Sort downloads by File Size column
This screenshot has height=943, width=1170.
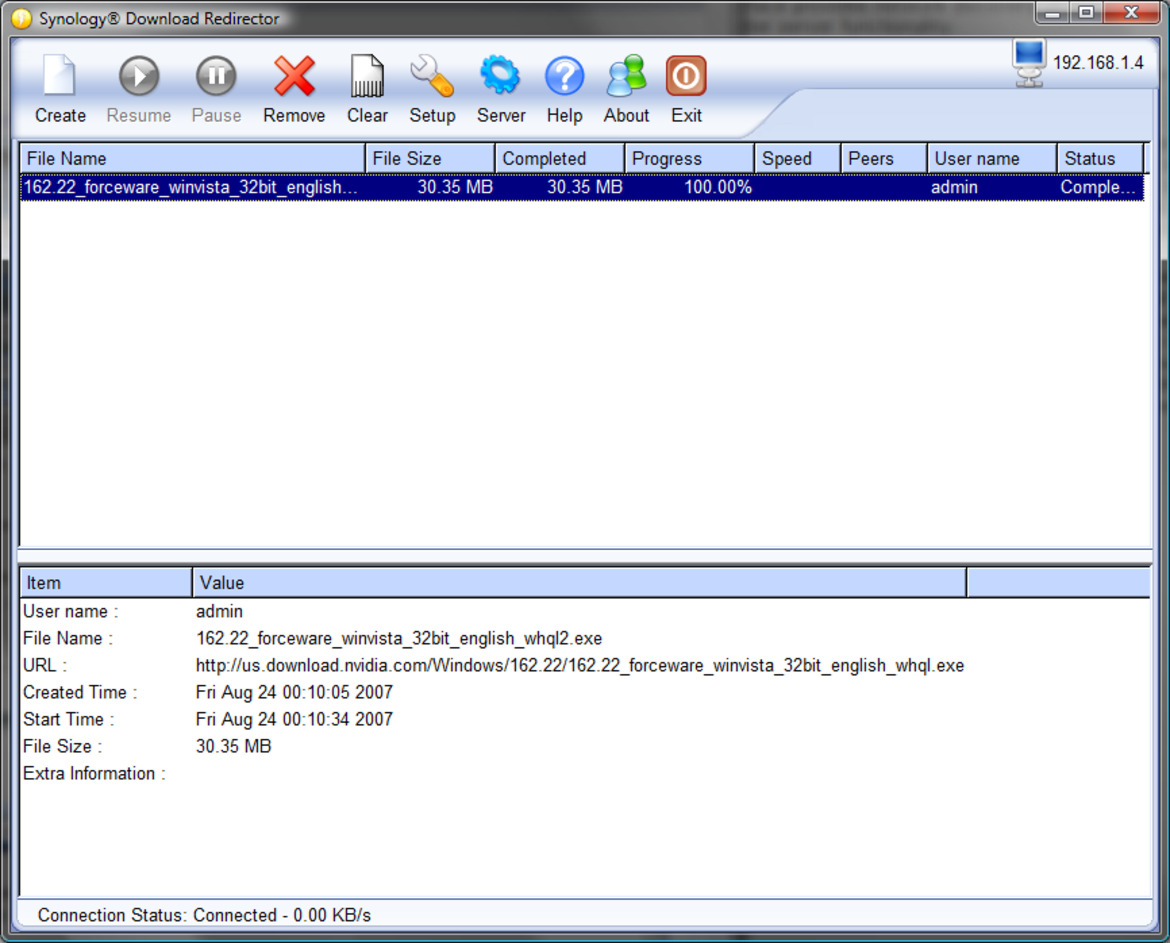(x=430, y=158)
